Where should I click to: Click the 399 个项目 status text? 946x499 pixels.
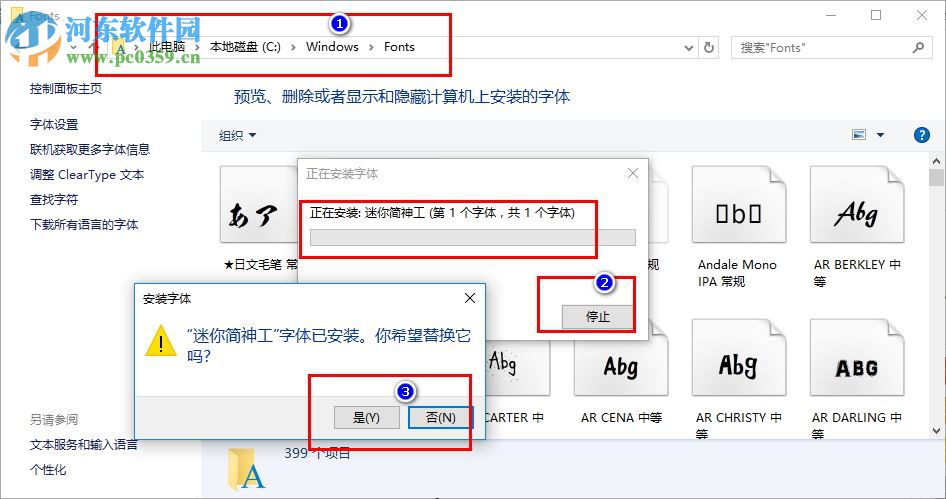click(x=317, y=454)
